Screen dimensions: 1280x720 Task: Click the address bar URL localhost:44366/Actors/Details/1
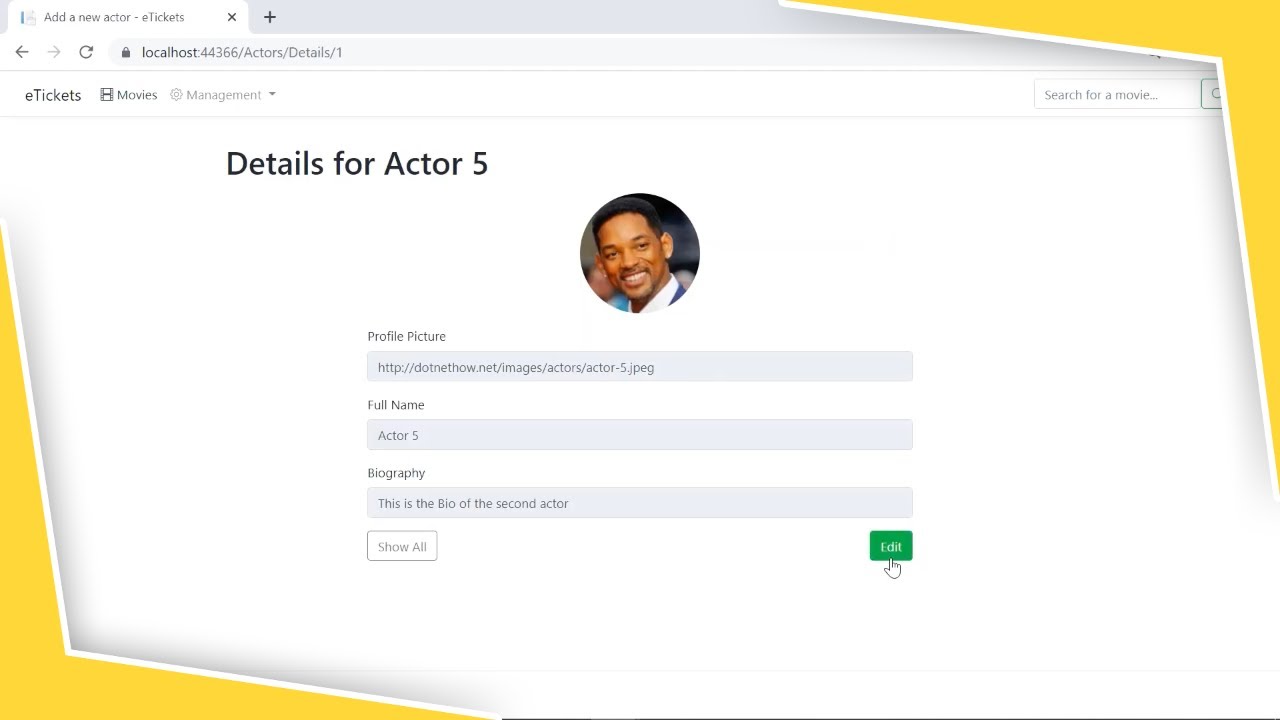pos(242,52)
